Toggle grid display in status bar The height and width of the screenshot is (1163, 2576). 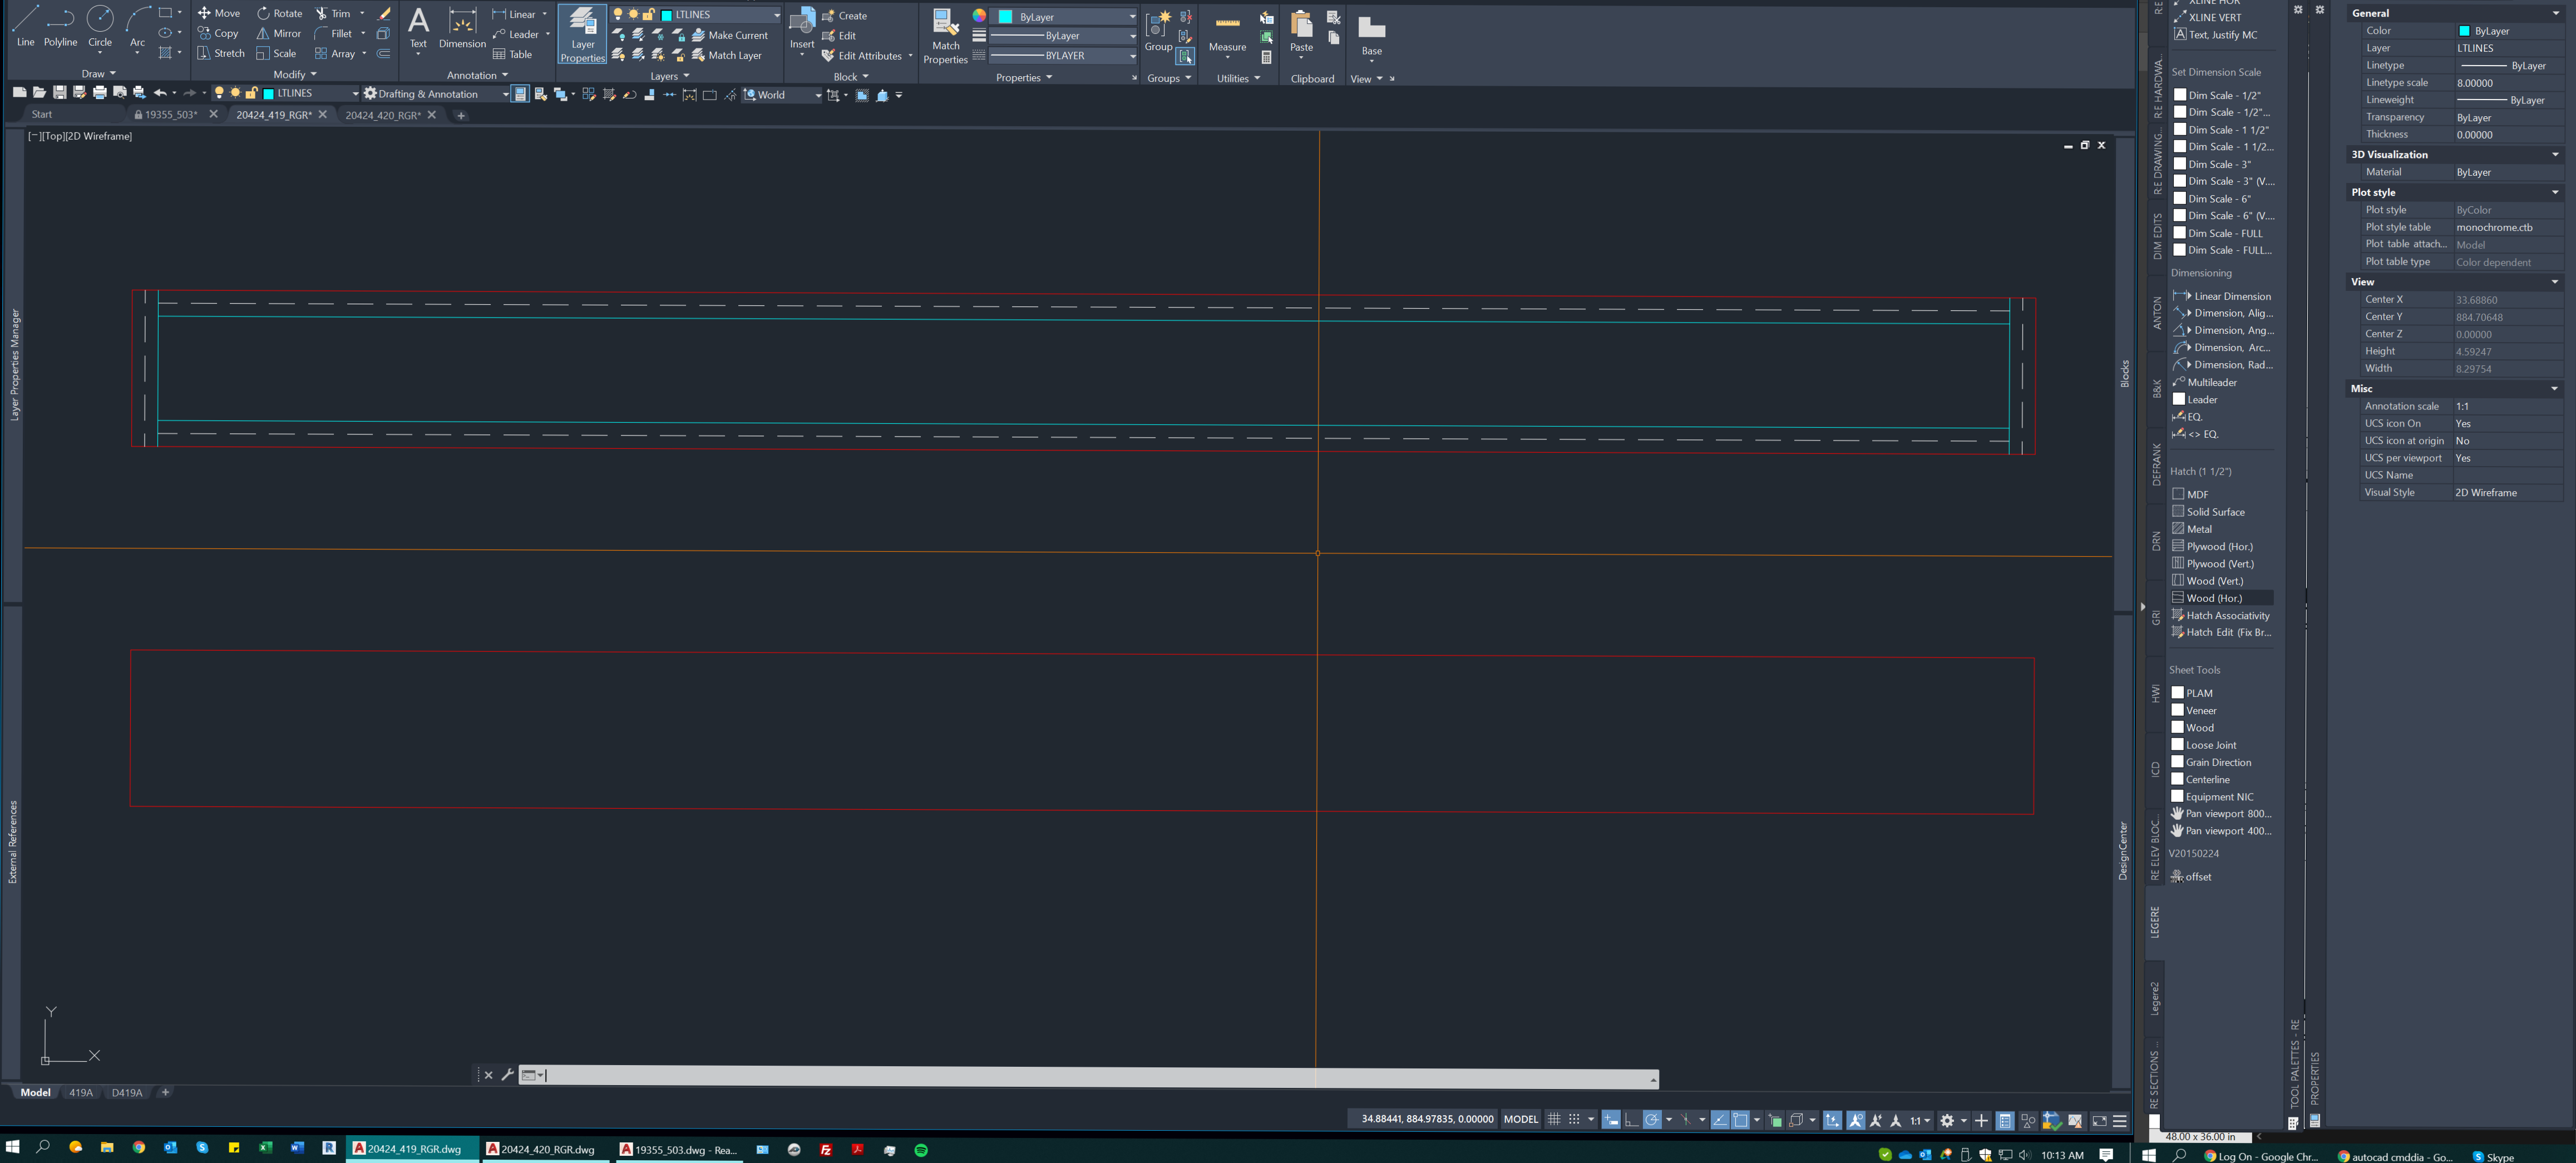[x=1553, y=1120]
